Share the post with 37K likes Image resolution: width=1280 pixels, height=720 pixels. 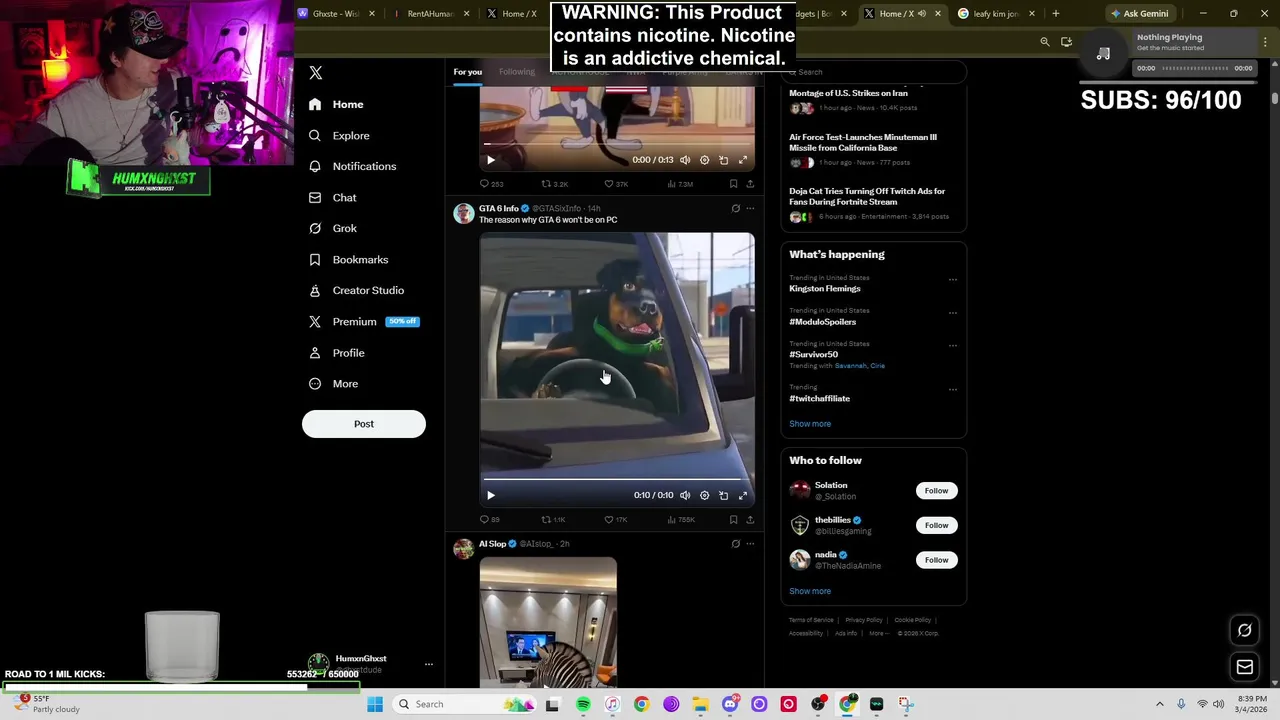(x=750, y=184)
